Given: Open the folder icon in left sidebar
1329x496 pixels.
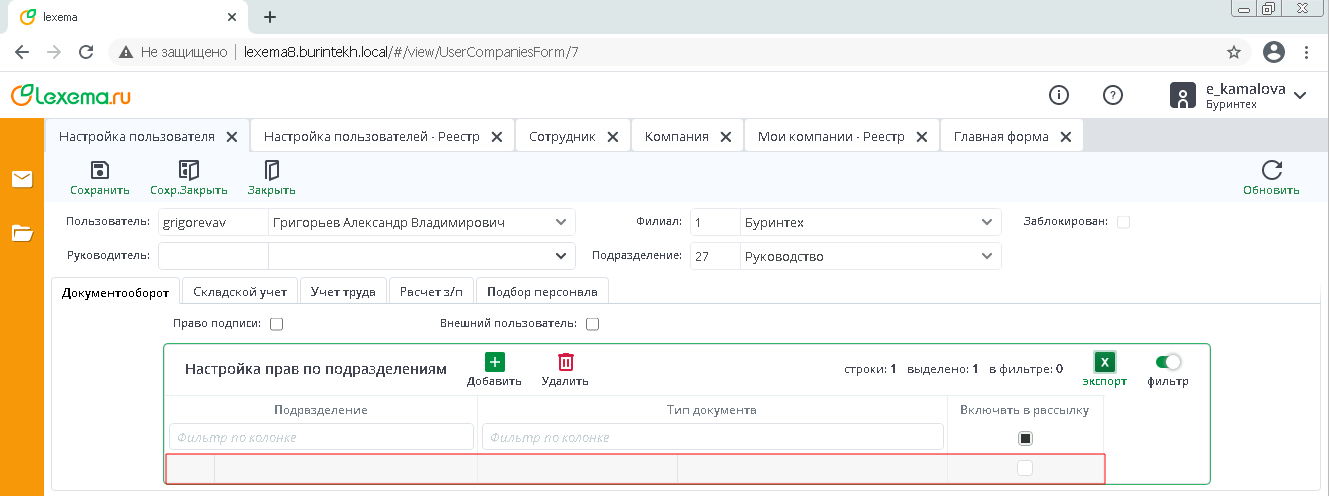Looking at the screenshot, I should point(22,233).
